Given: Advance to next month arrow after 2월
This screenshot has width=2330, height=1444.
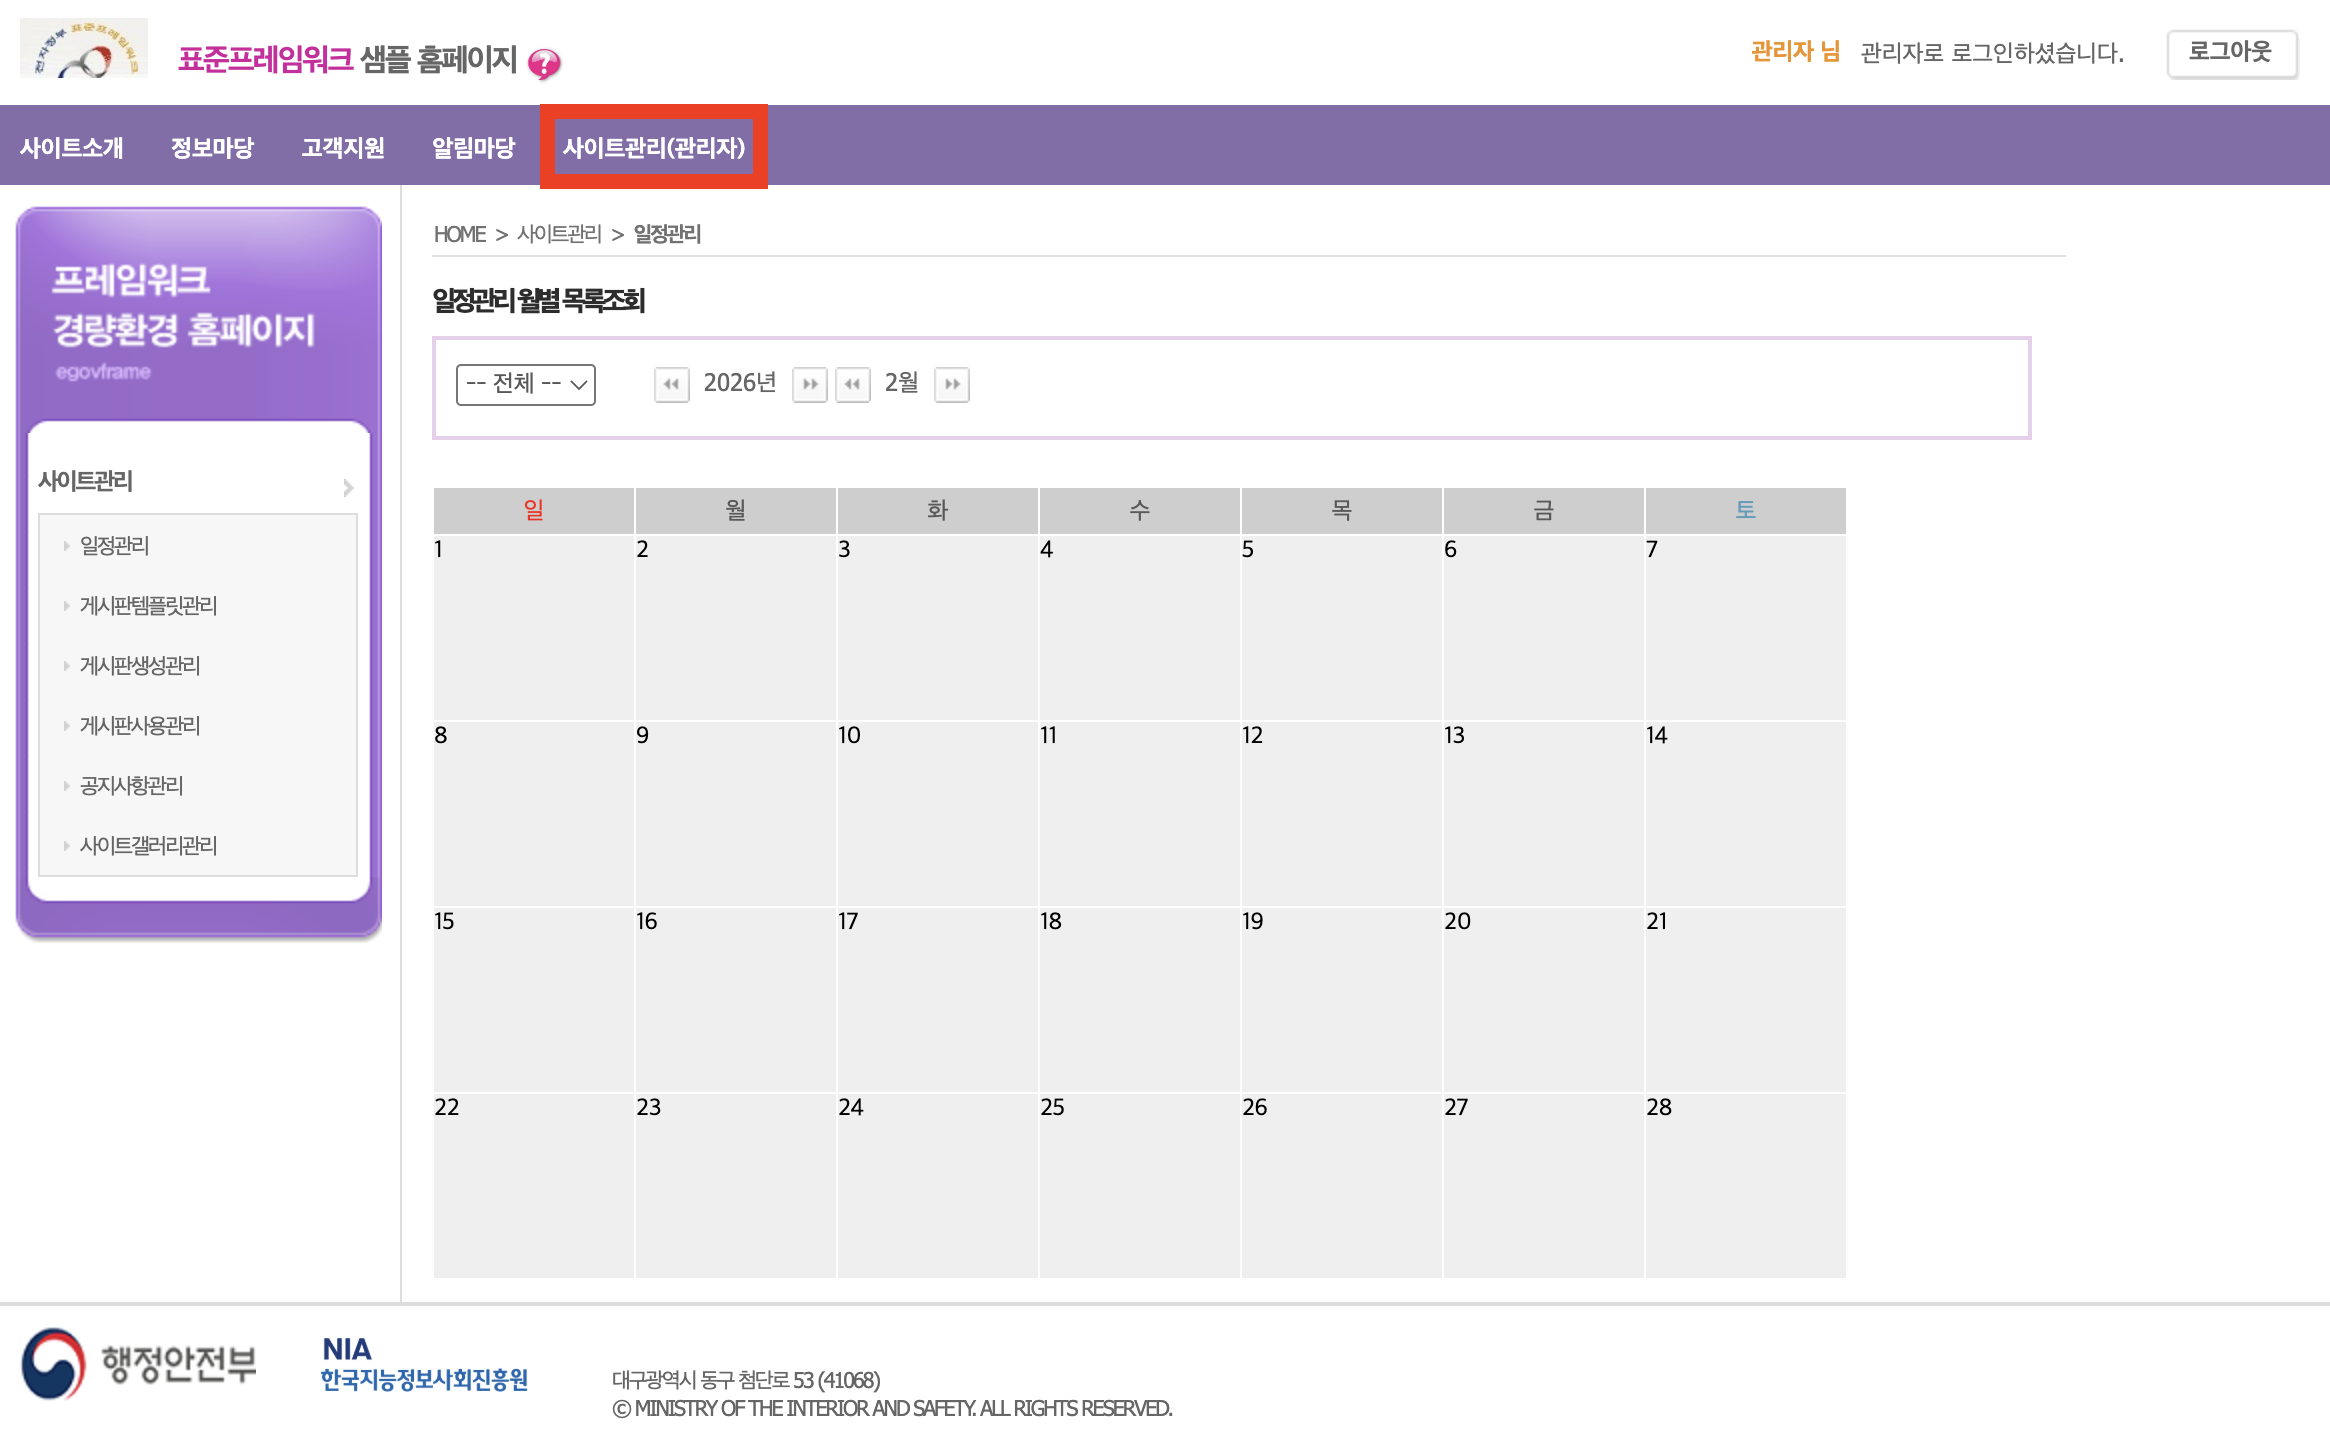Looking at the screenshot, I should tap(951, 384).
